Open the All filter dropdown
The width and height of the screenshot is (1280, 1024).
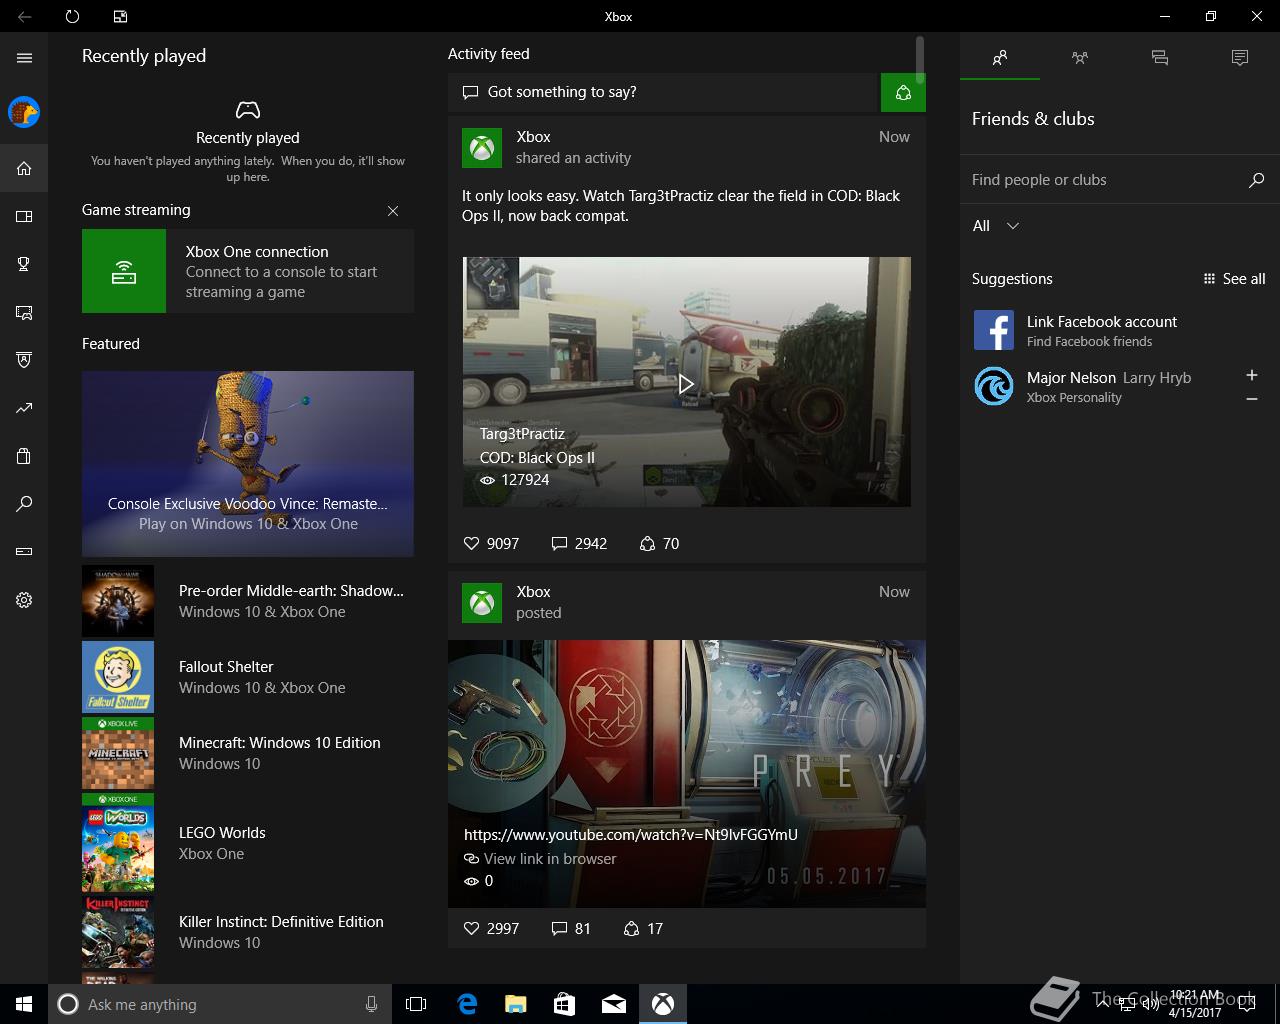pos(996,226)
